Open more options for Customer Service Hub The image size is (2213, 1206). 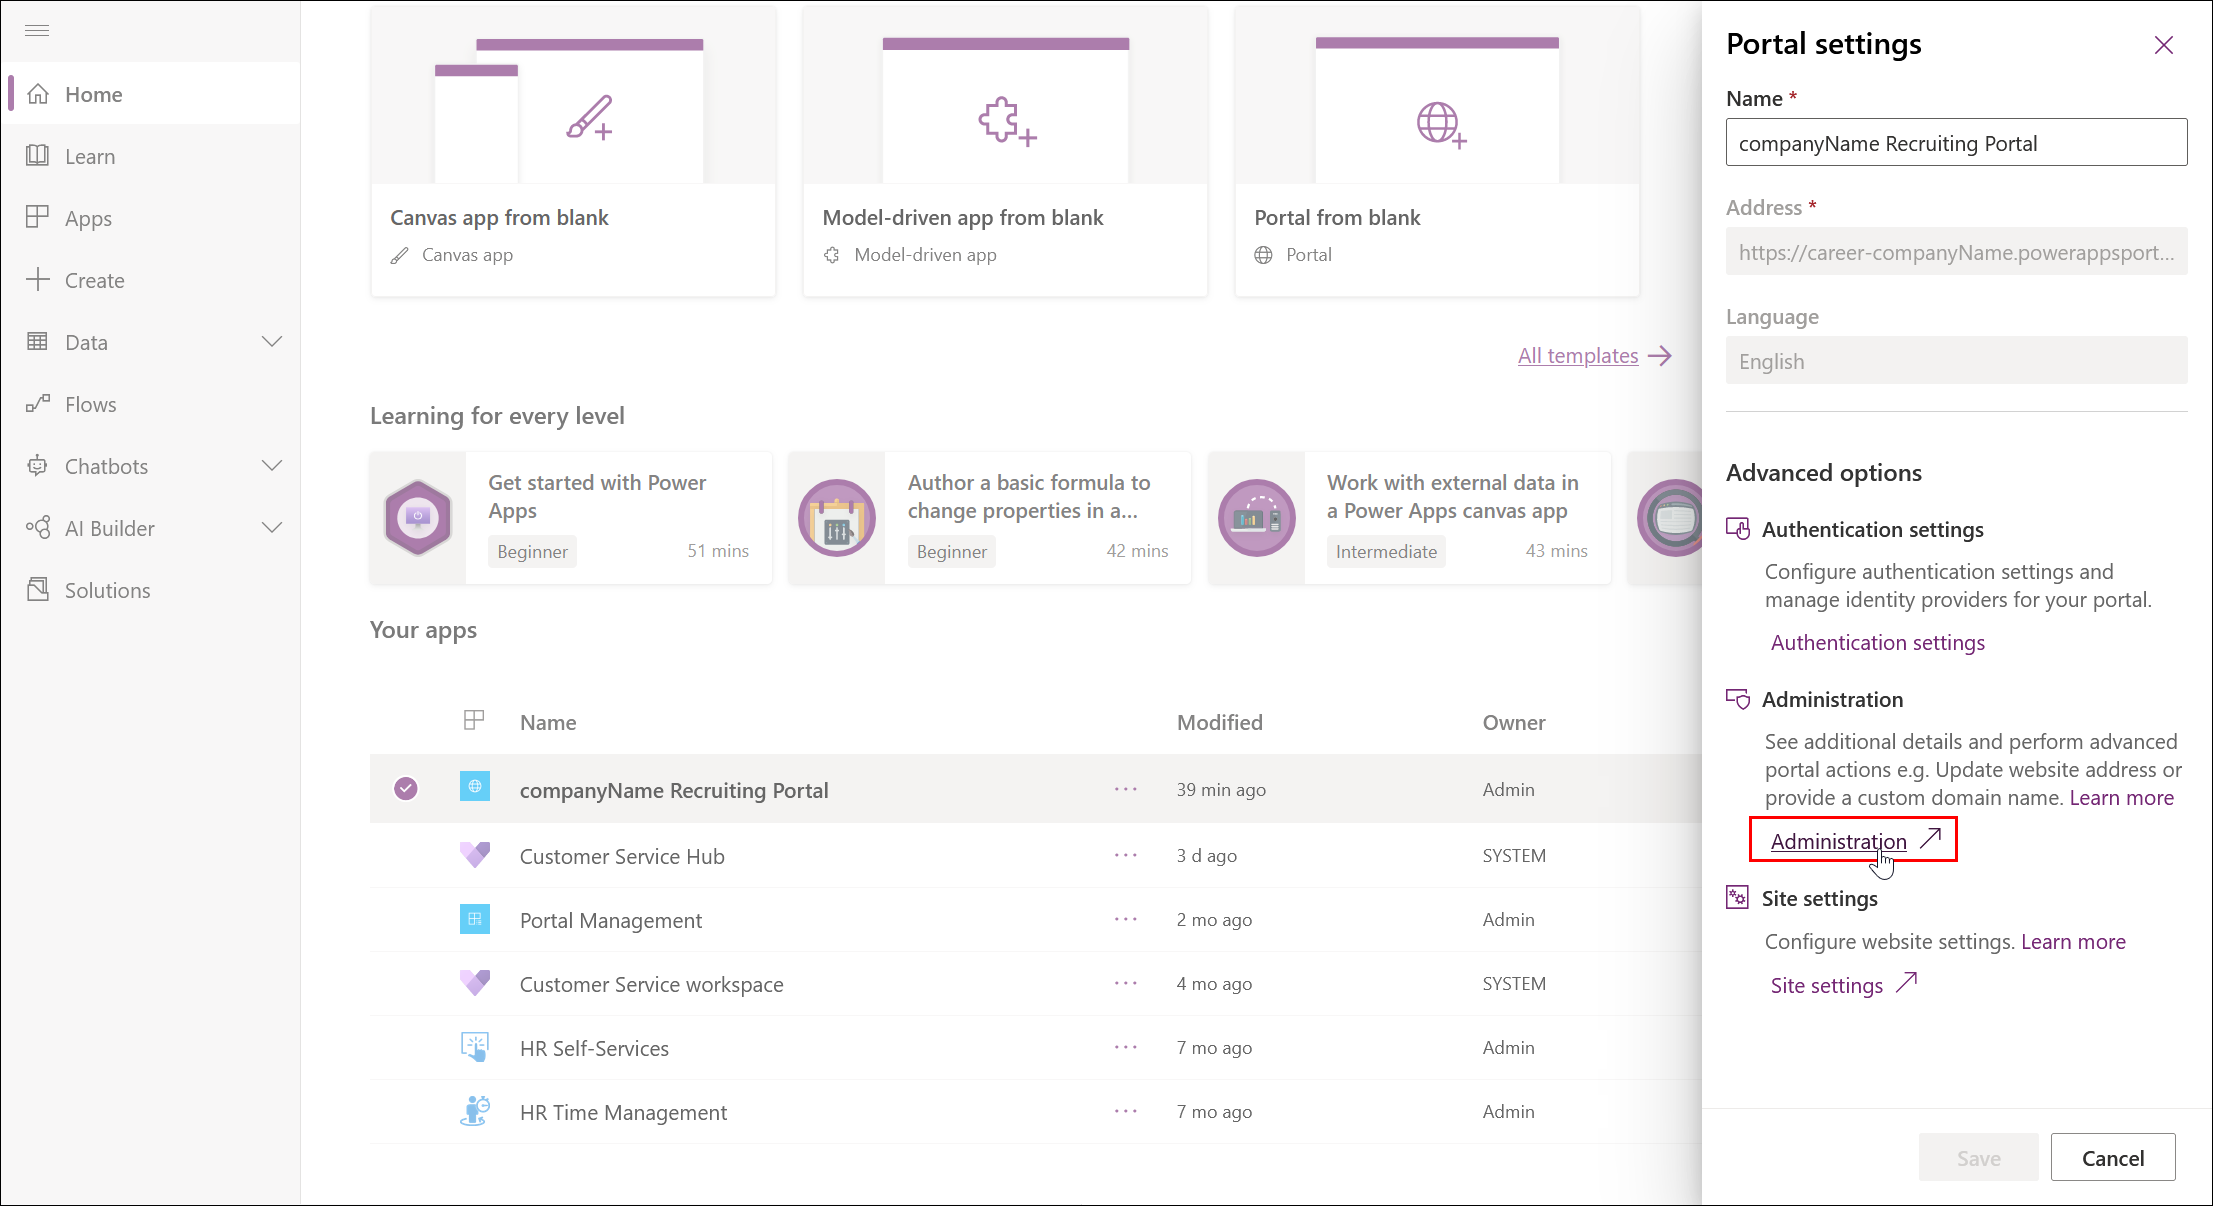(1126, 855)
